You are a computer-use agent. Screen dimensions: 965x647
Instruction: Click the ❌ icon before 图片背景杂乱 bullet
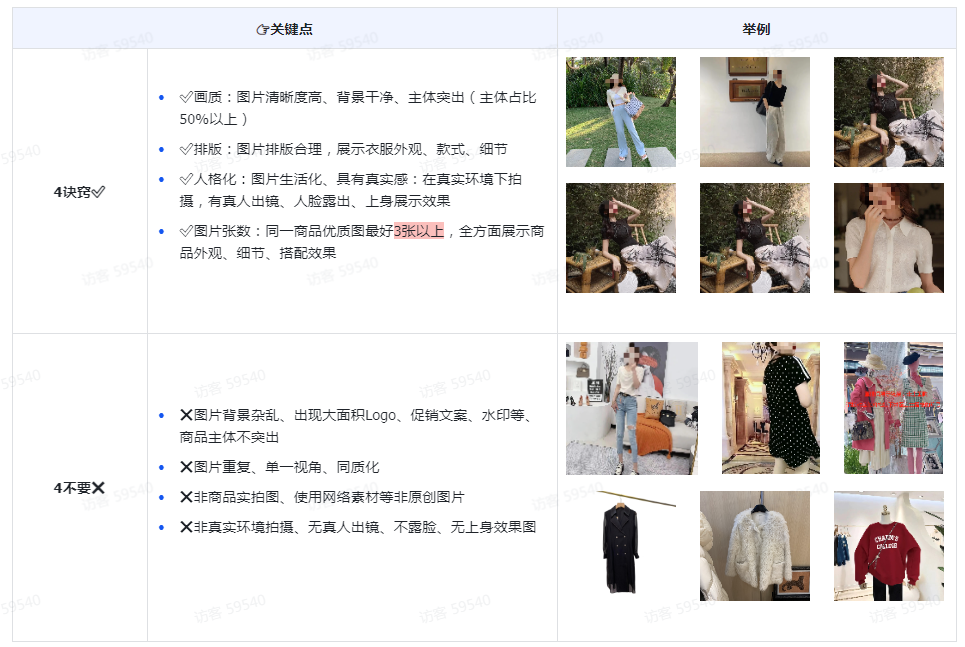pyautogui.click(x=186, y=415)
